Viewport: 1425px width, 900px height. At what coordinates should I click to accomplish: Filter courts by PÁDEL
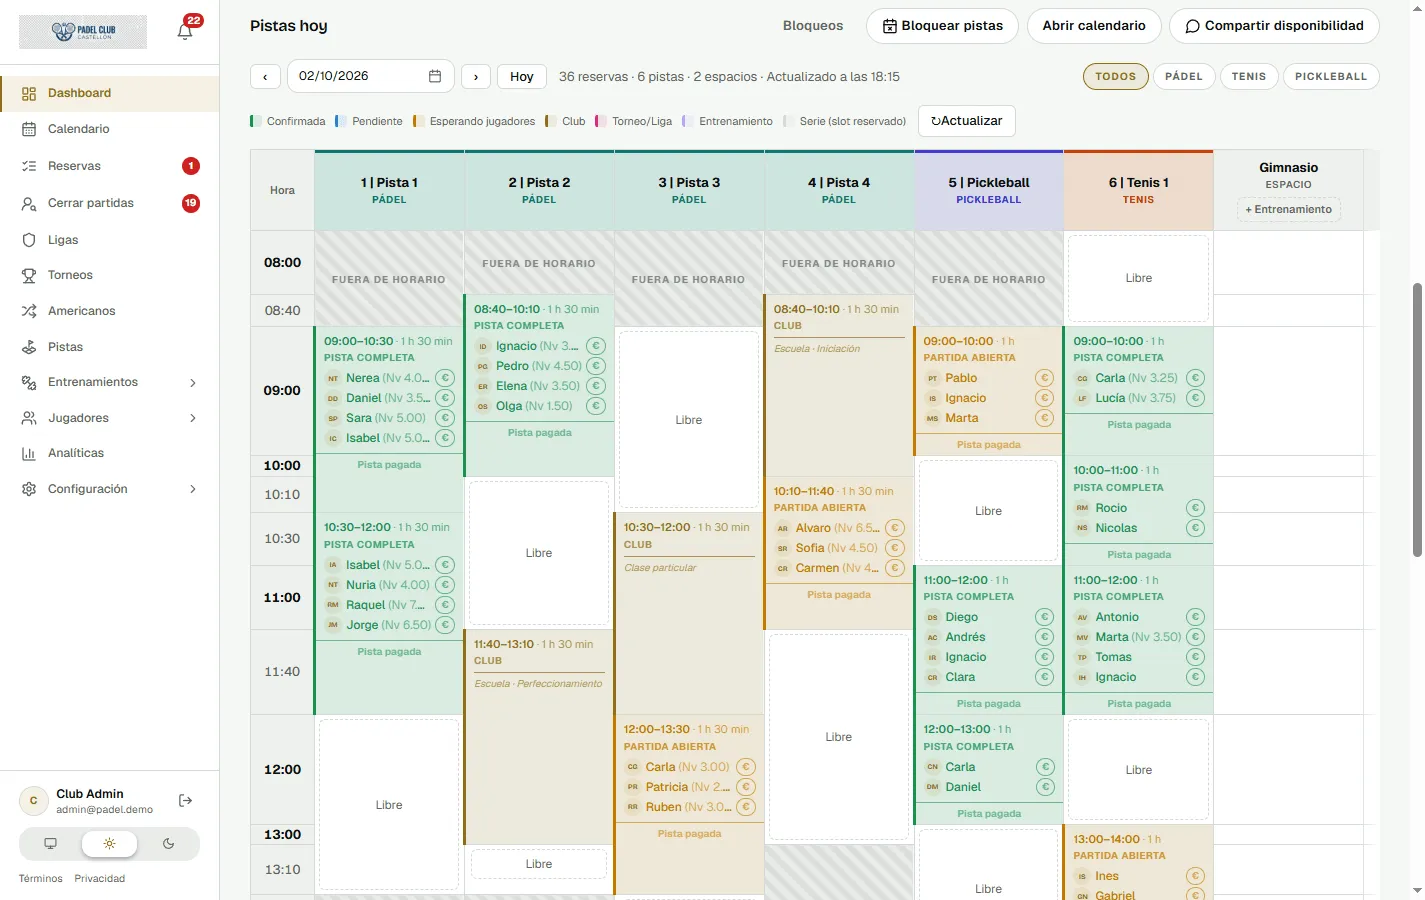tap(1184, 76)
